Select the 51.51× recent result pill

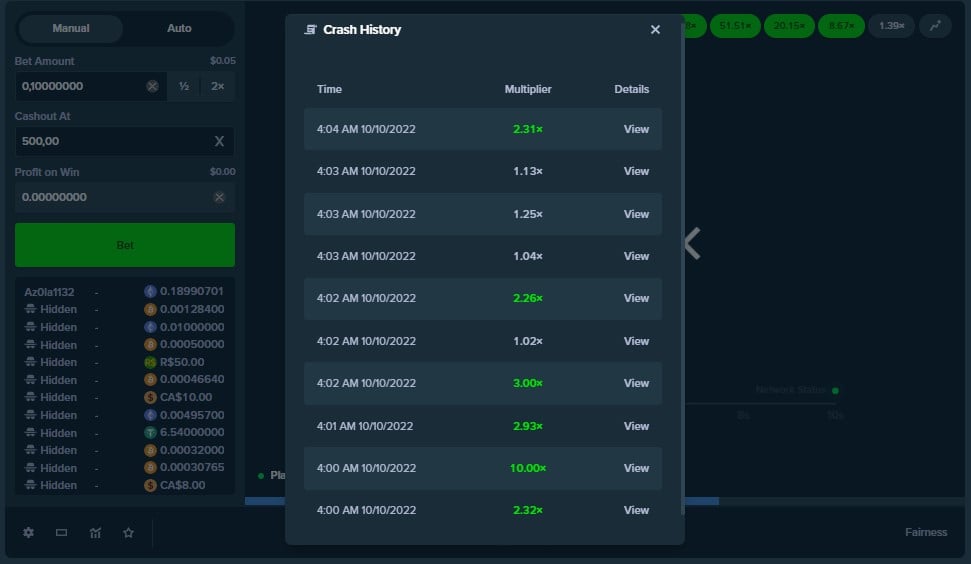pyautogui.click(x=739, y=26)
